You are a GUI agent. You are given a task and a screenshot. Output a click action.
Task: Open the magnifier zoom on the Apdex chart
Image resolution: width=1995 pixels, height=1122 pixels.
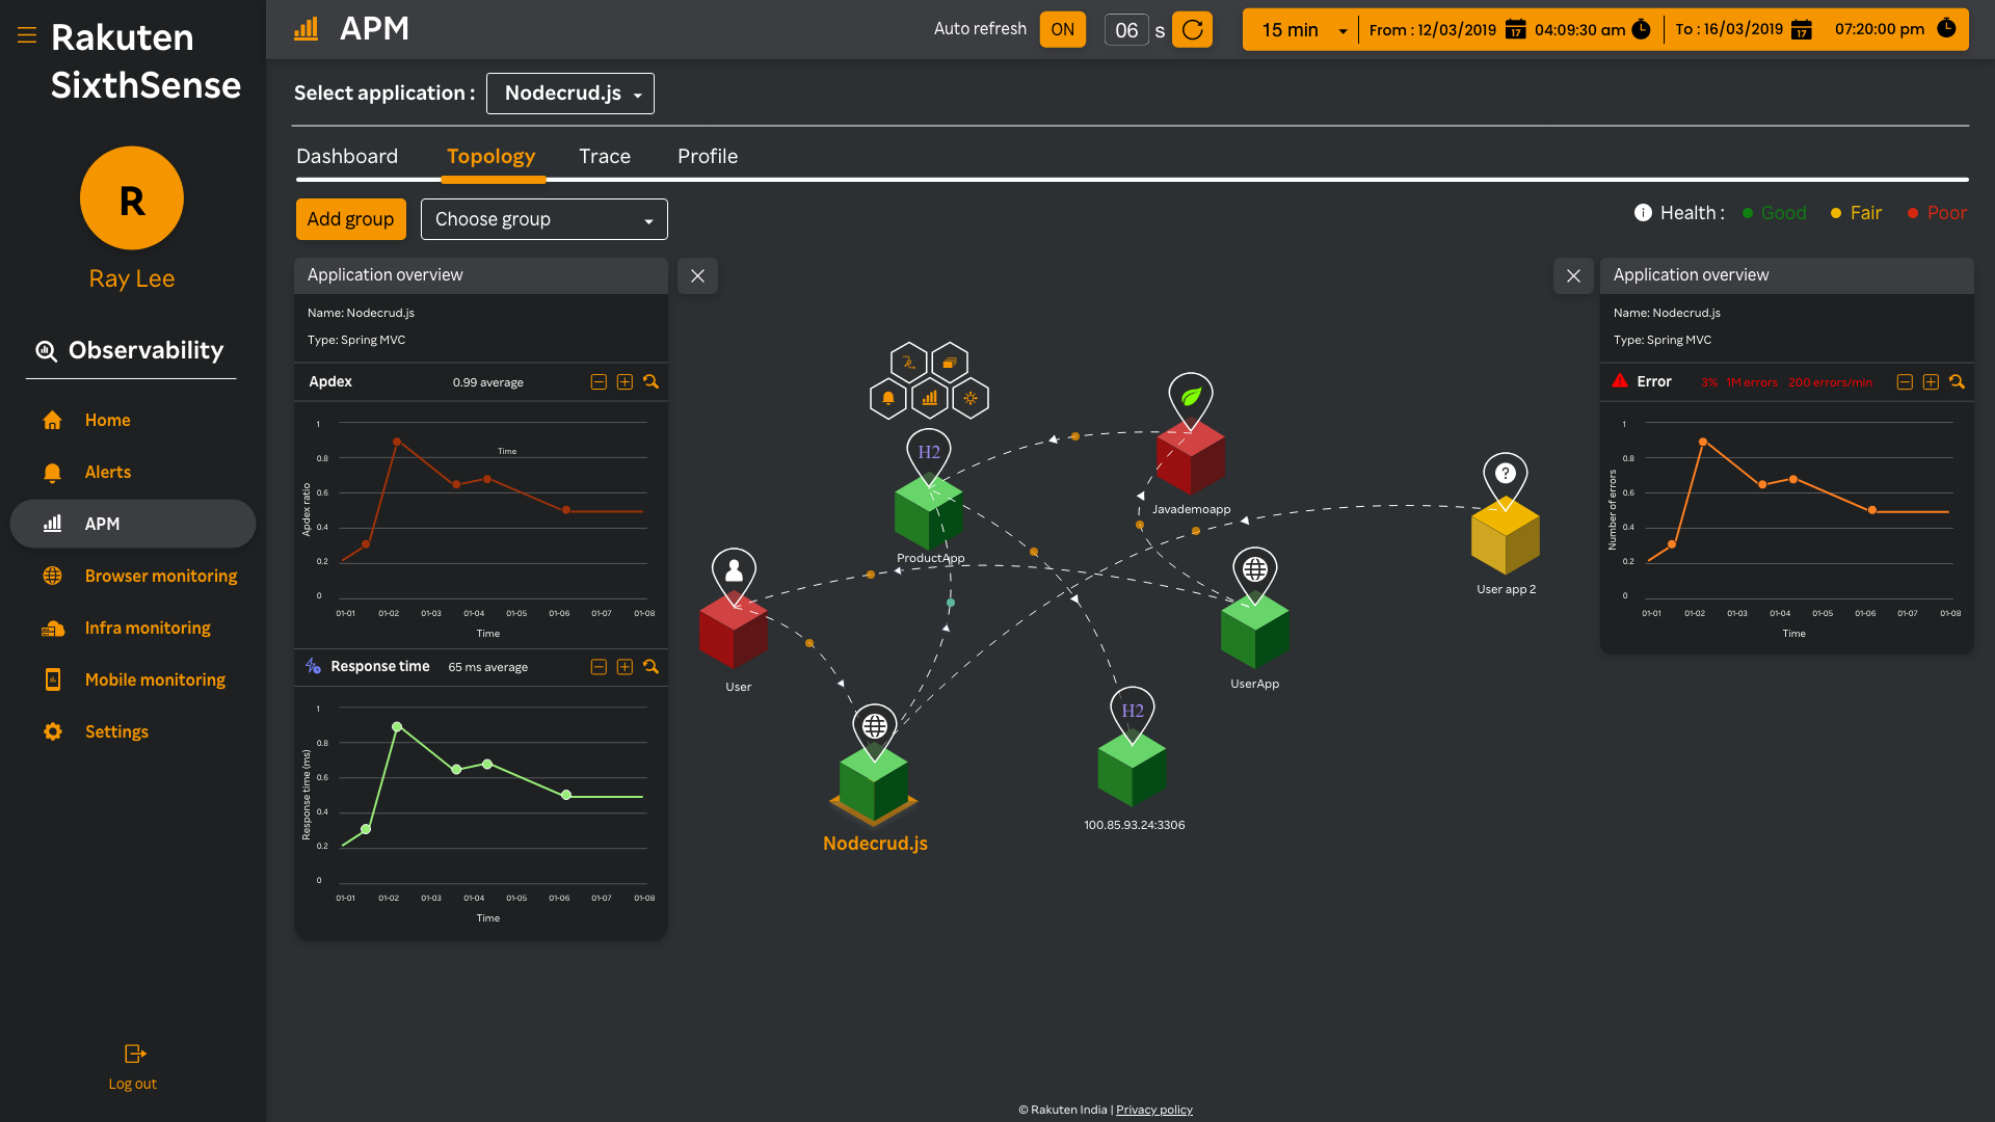[651, 381]
